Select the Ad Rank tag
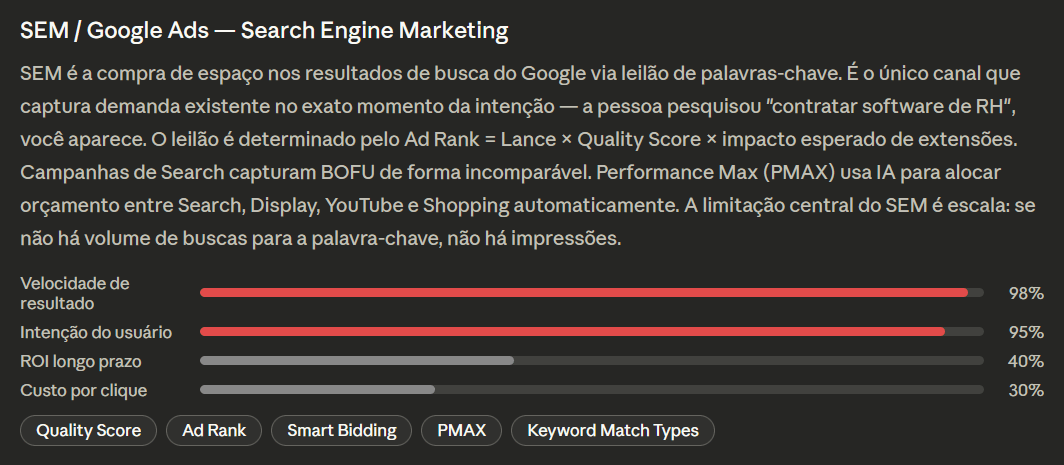Image resolution: width=1064 pixels, height=465 pixels. (x=214, y=430)
